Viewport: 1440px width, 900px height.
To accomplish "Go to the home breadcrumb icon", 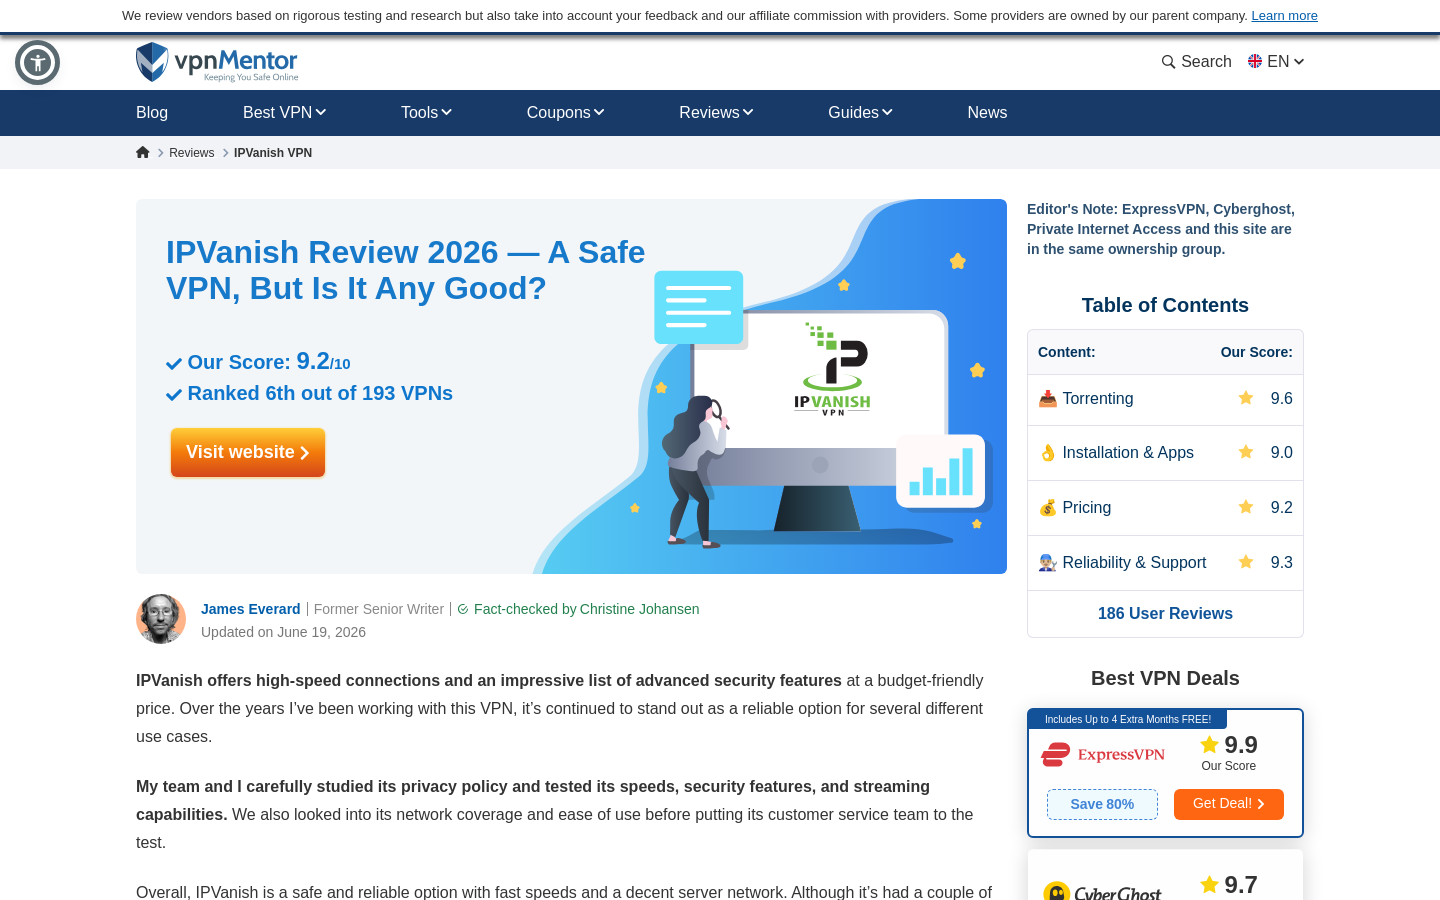I will 143,152.
